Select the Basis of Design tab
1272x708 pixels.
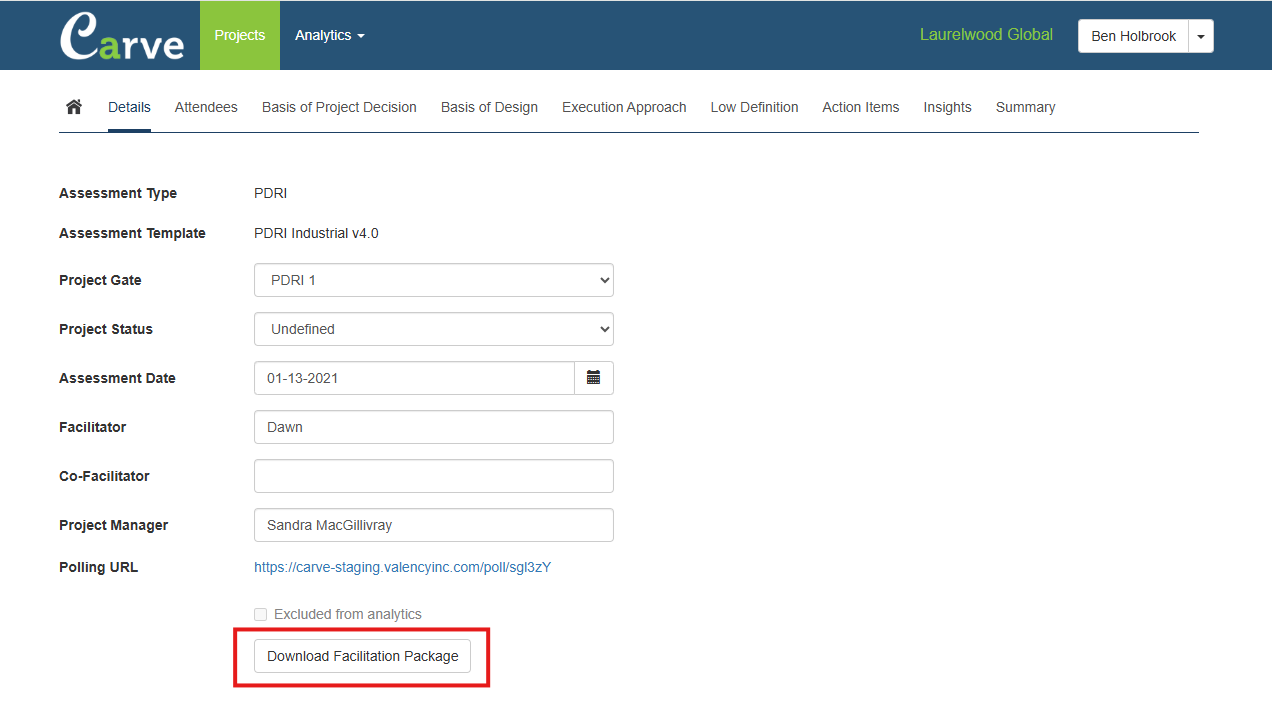tap(489, 107)
